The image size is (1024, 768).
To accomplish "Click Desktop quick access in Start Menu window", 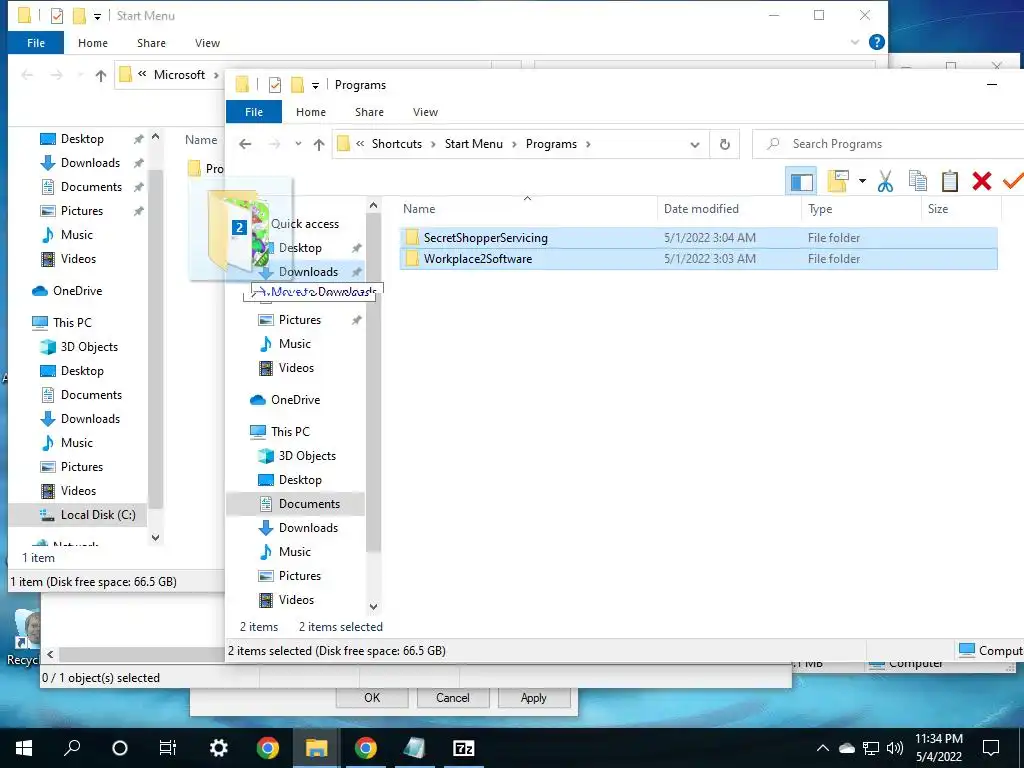I will point(82,139).
